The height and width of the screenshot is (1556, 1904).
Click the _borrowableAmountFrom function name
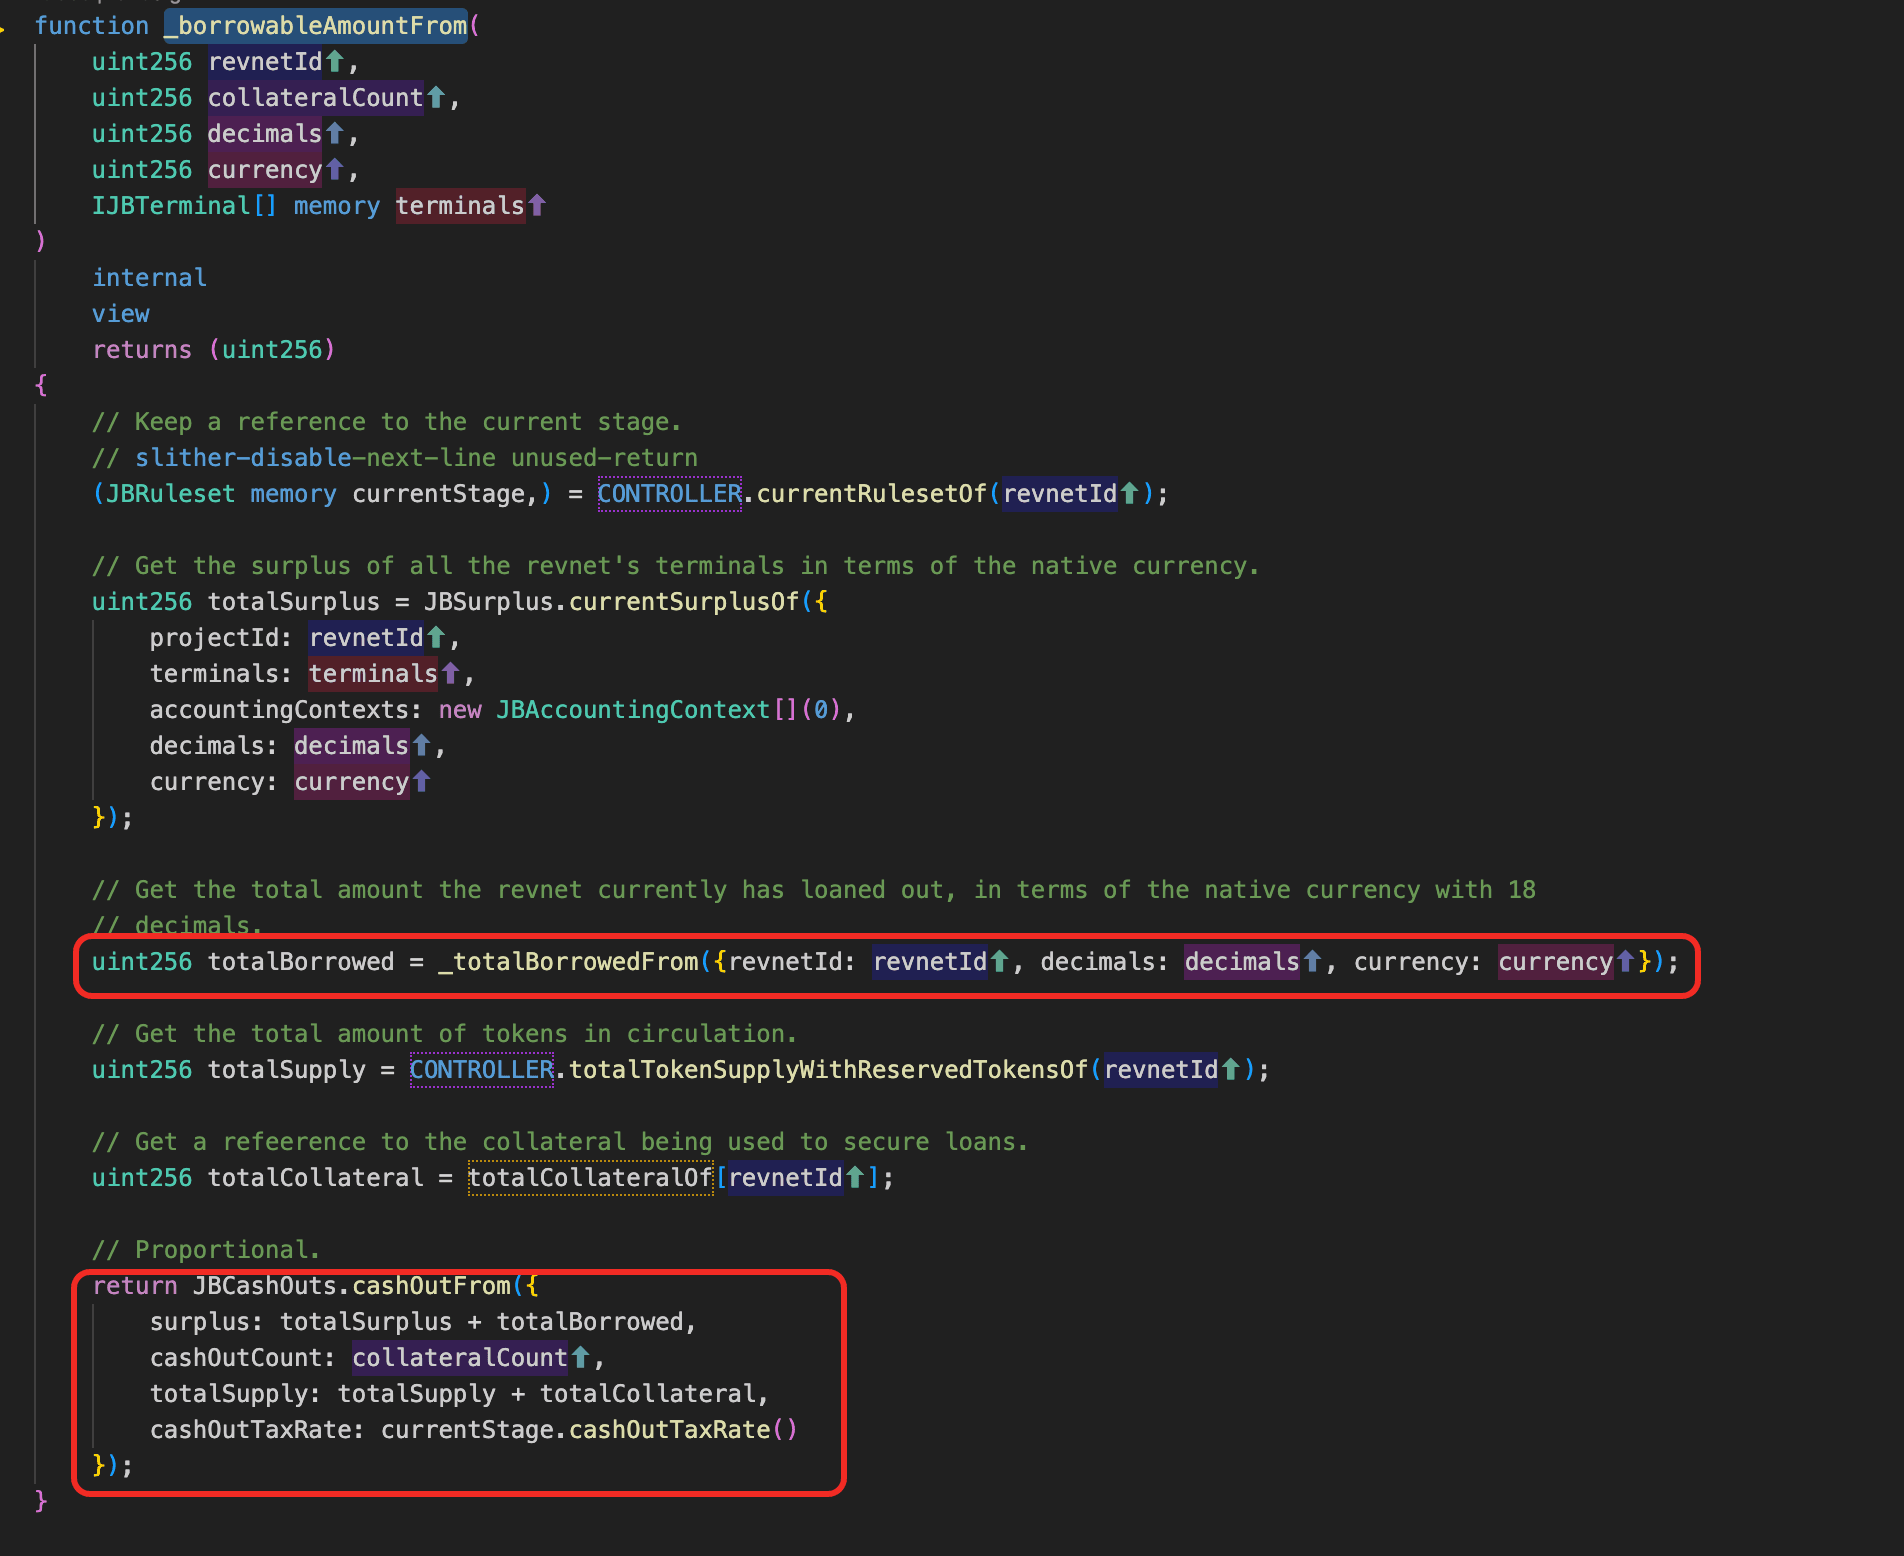tap(316, 26)
